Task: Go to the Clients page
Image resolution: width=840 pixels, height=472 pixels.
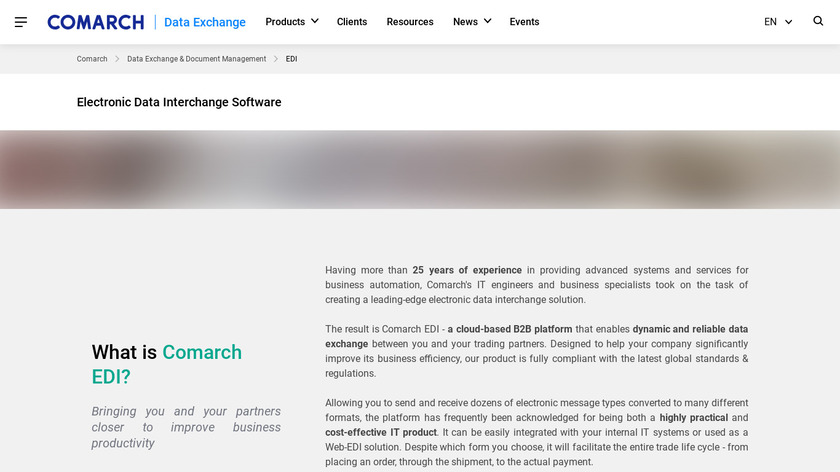Action: click(x=352, y=22)
